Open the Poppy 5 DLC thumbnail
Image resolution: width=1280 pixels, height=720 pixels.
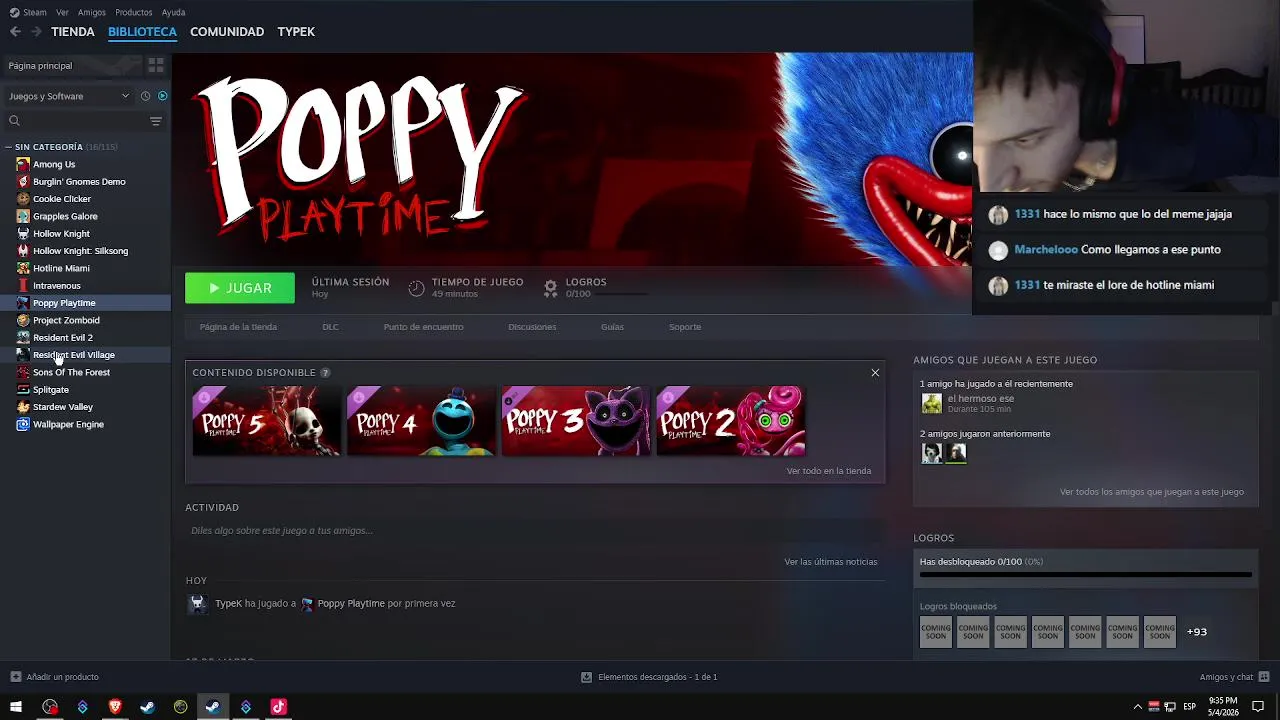[266, 421]
